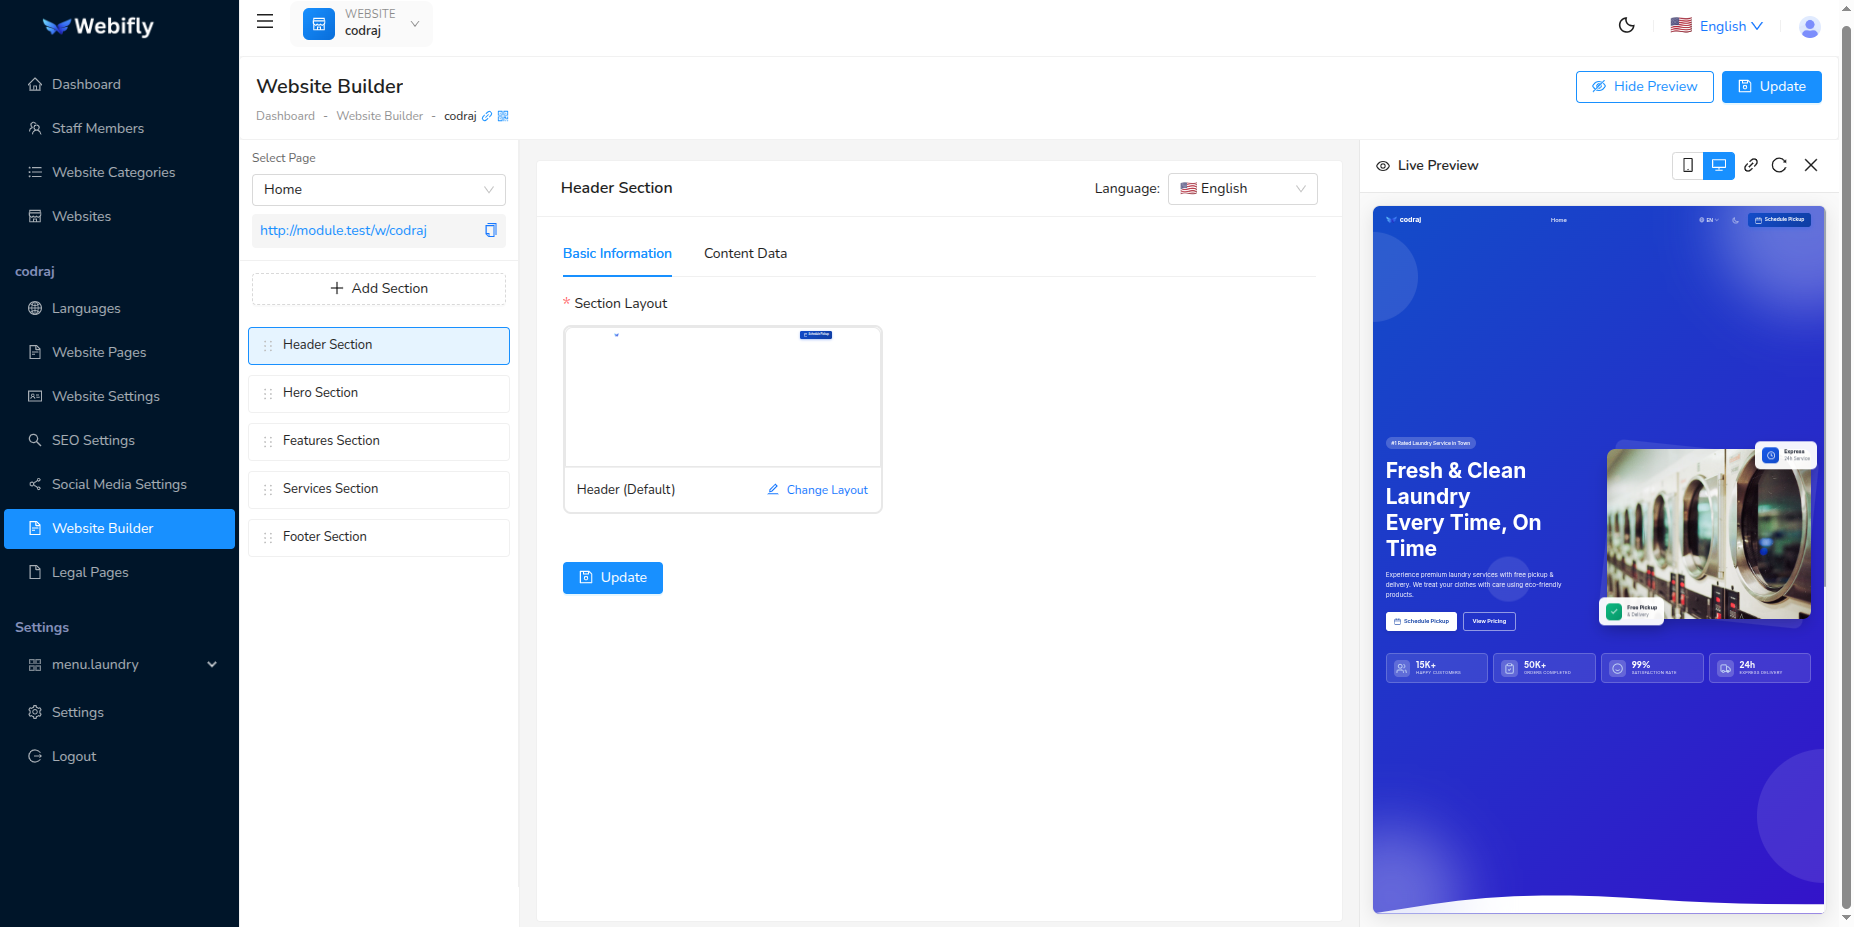Click the copy URL icon beside the site link
1854x927 pixels.
(491, 230)
